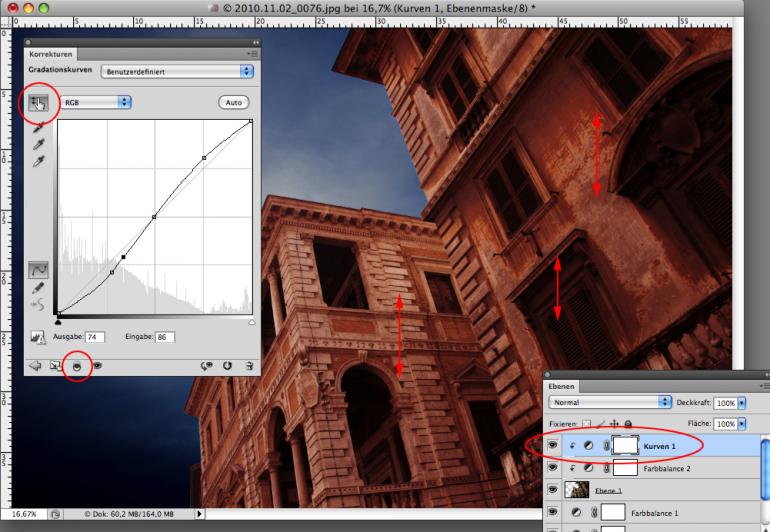Click the Auto curves button
Image resolution: width=770 pixels, height=532 pixels.
(x=234, y=103)
